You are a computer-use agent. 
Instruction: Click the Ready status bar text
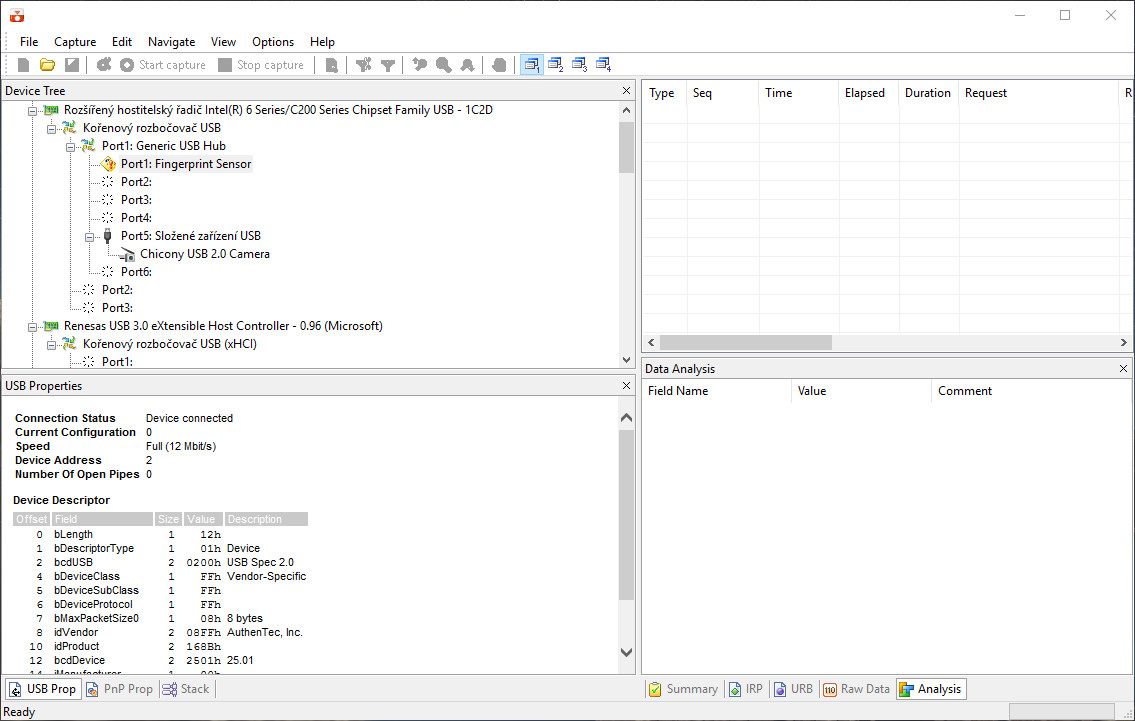point(19,712)
